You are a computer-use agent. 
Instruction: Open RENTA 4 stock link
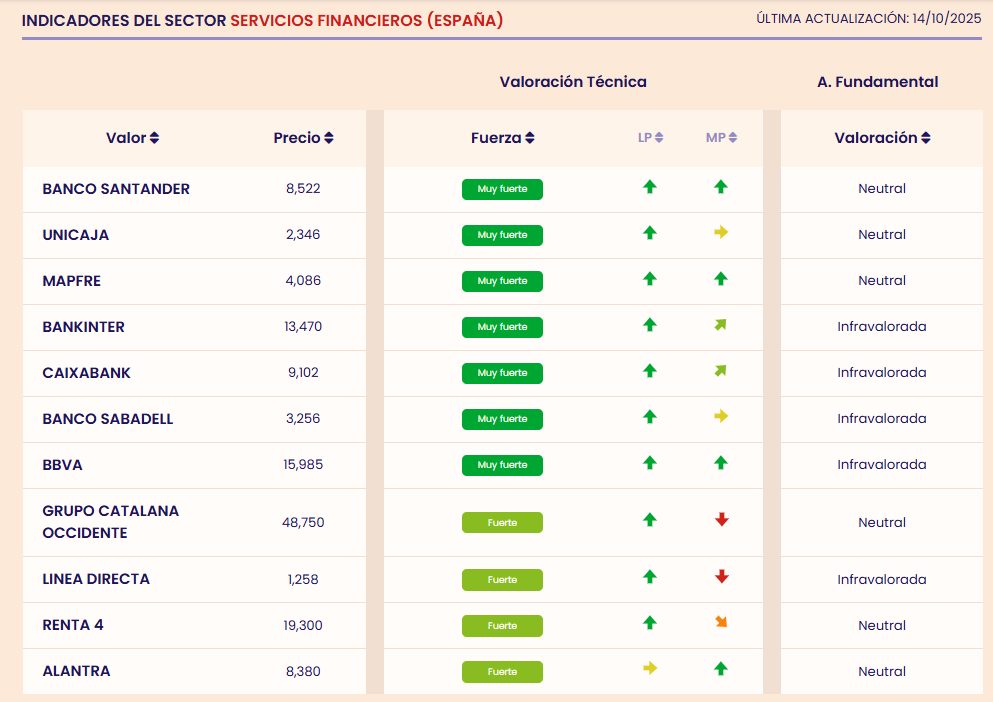[x=73, y=625]
